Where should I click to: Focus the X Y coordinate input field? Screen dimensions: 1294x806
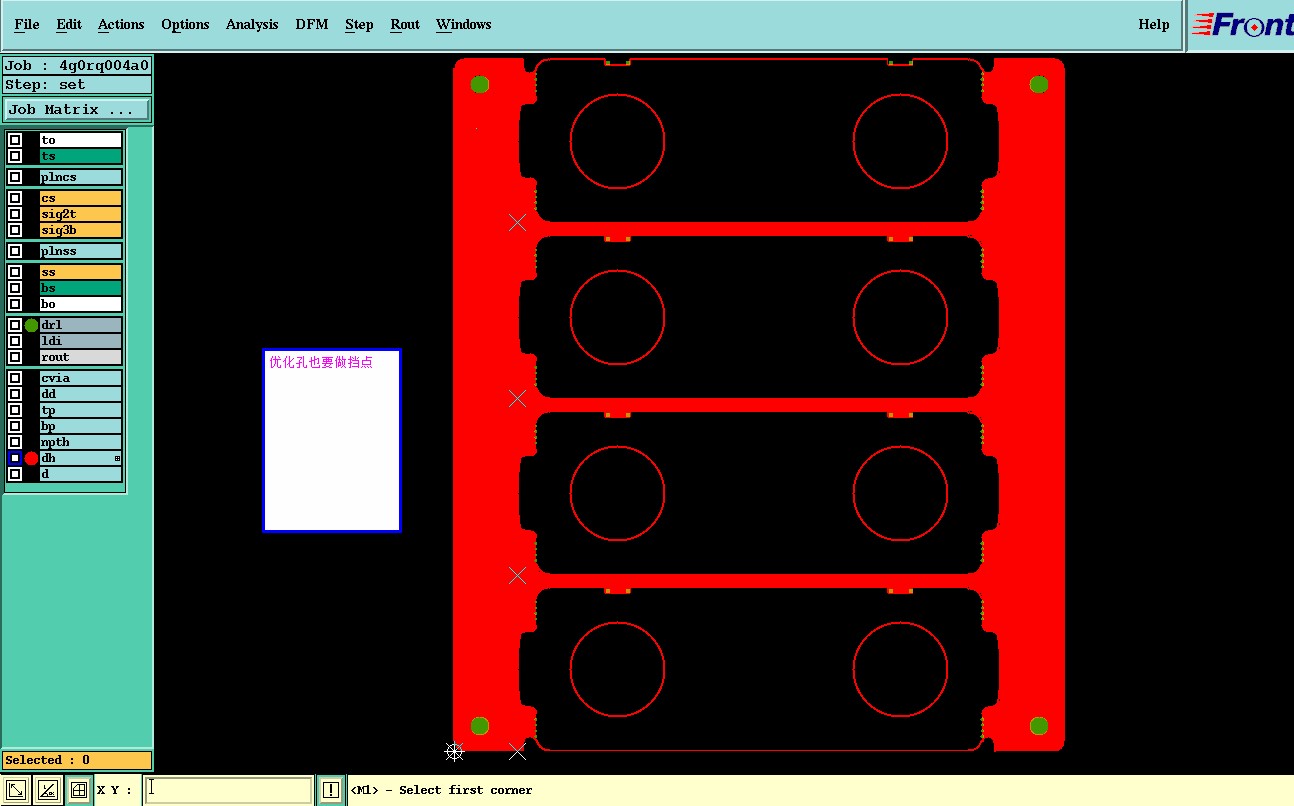(x=228, y=790)
